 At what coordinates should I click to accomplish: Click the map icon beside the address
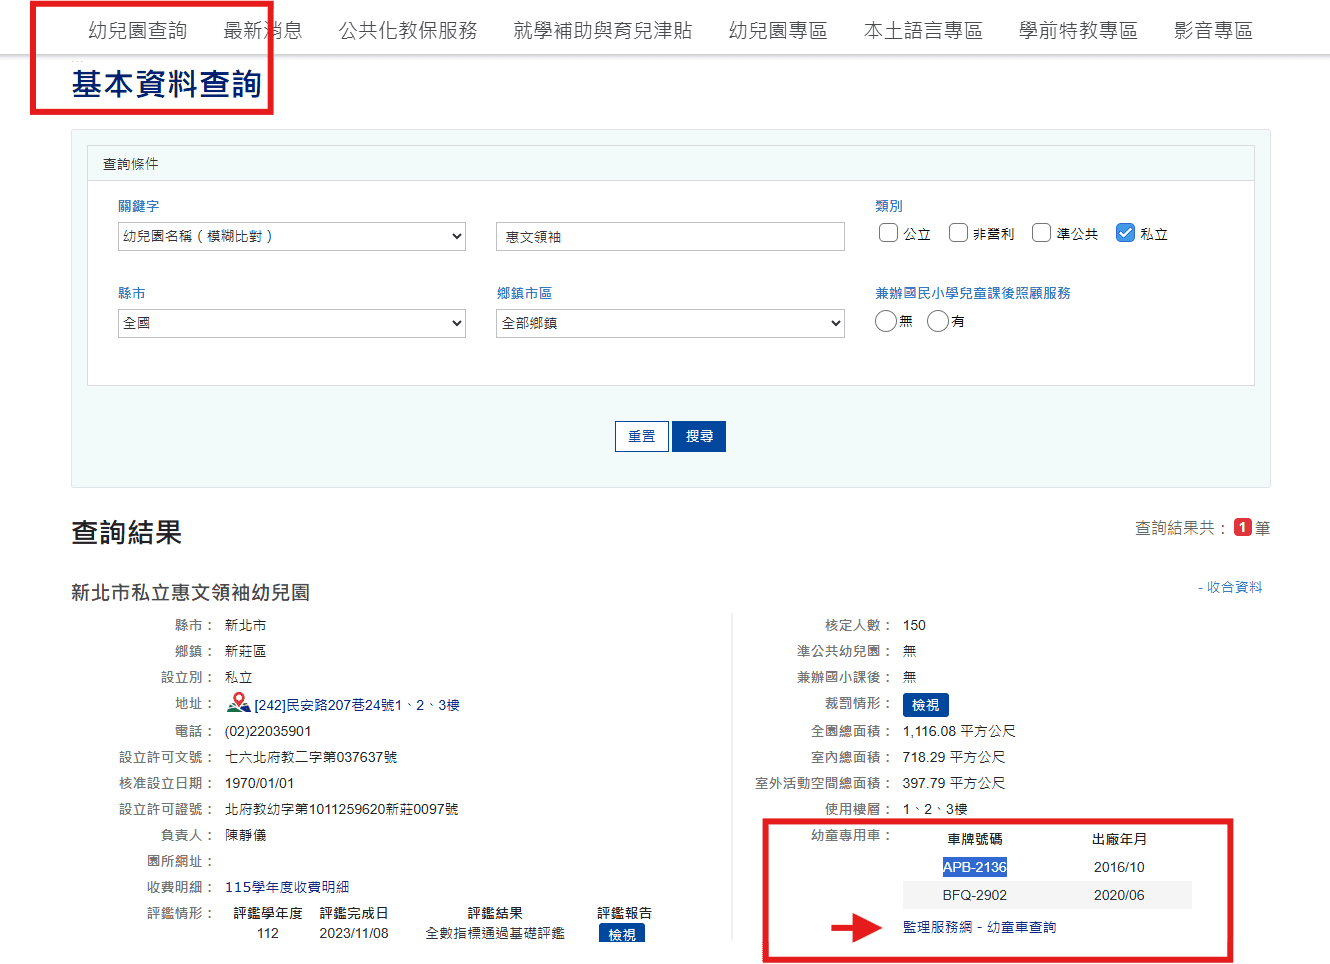238,703
